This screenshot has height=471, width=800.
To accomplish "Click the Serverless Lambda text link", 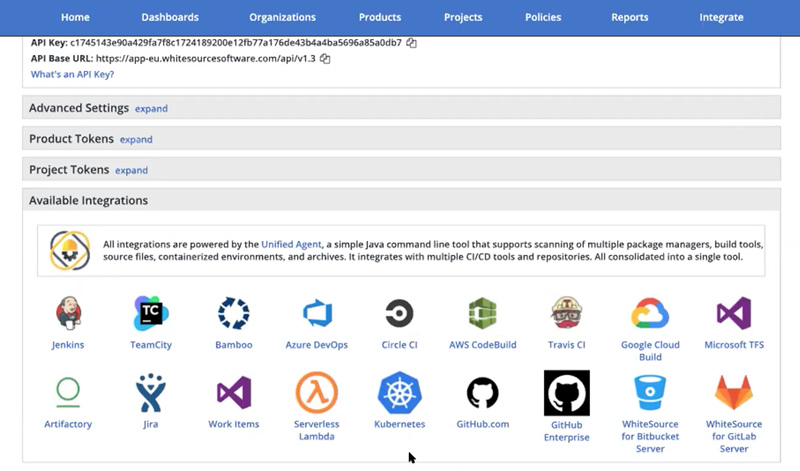I will (x=316, y=430).
